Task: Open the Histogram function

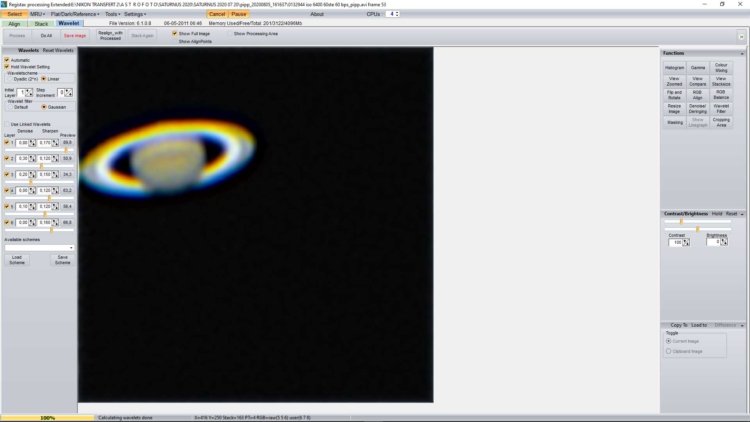Action: [674, 68]
